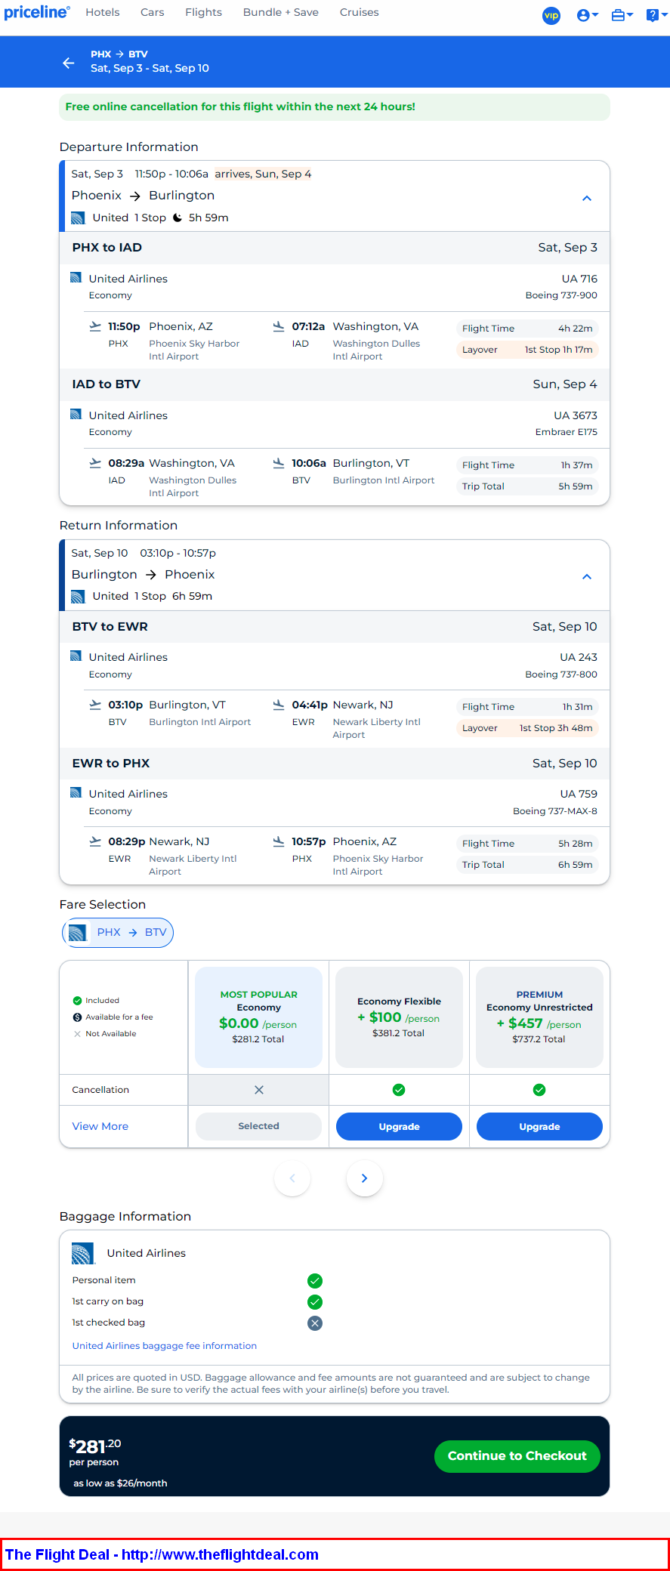670x1571 pixels.
Task: Click the Selected economy button
Action: (x=259, y=1126)
